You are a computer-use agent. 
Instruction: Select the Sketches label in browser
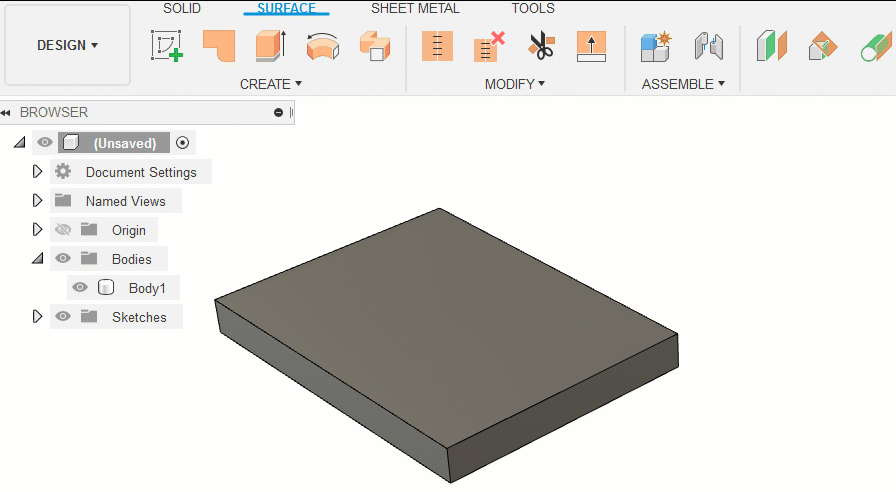pyautogui.click(x=139, y=317)
